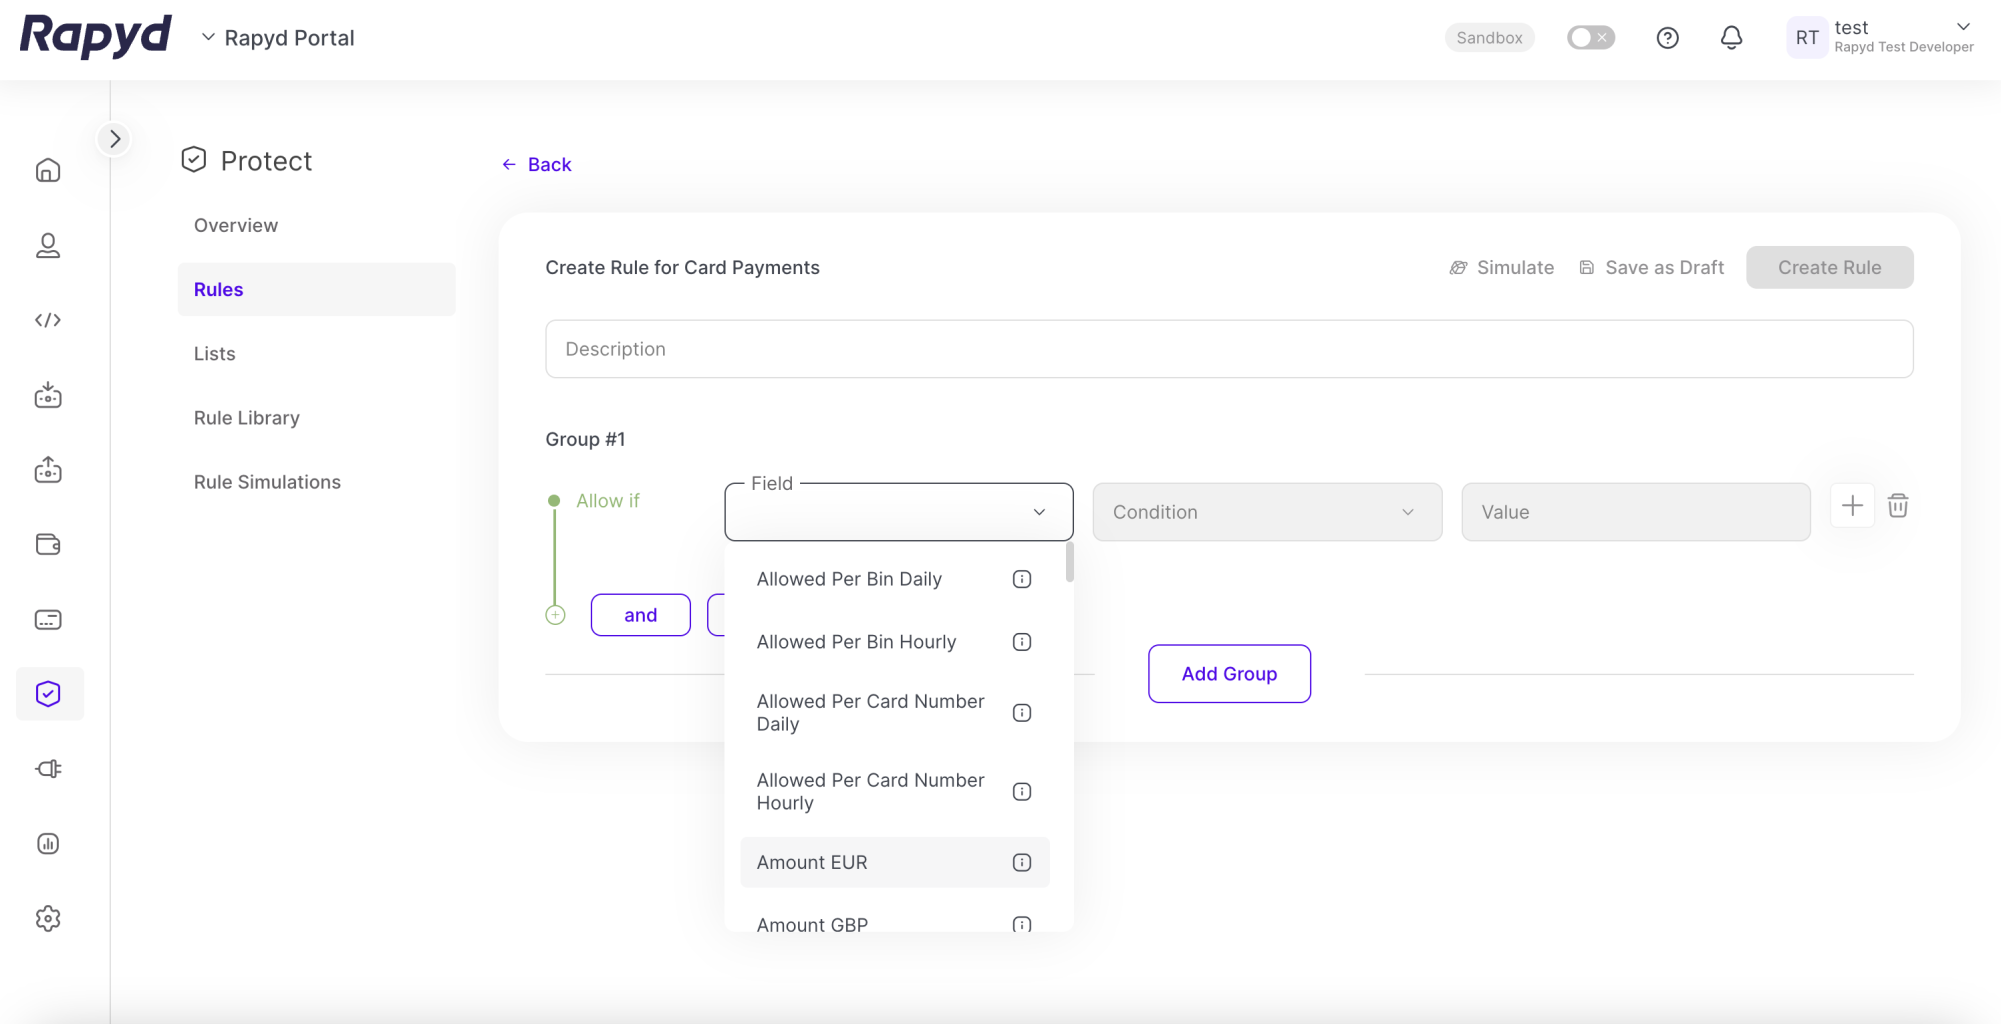Click the Add Group button
This screenshot has height=1024, width=2001.
pos(1229,674)
